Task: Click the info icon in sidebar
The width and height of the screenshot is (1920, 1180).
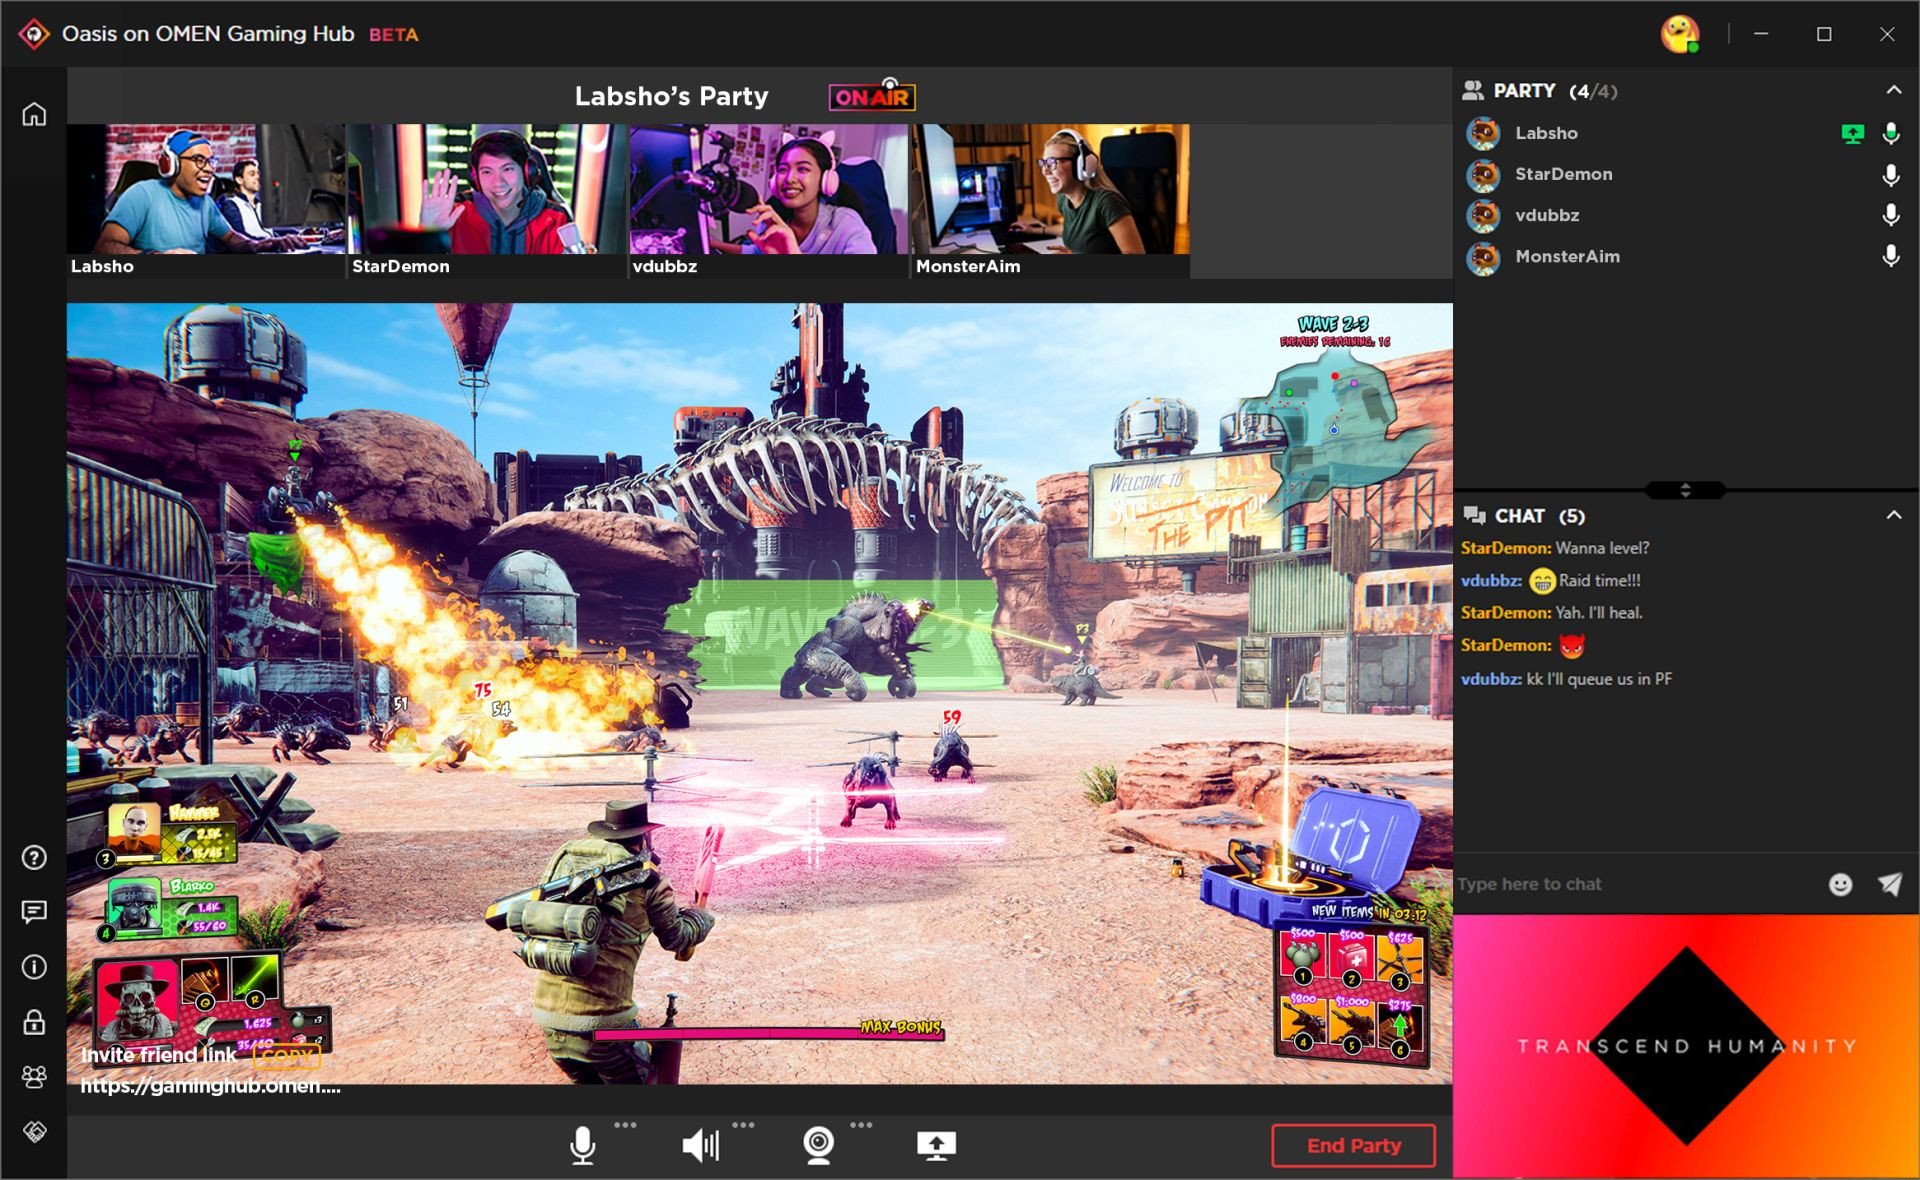Action: 34,967
